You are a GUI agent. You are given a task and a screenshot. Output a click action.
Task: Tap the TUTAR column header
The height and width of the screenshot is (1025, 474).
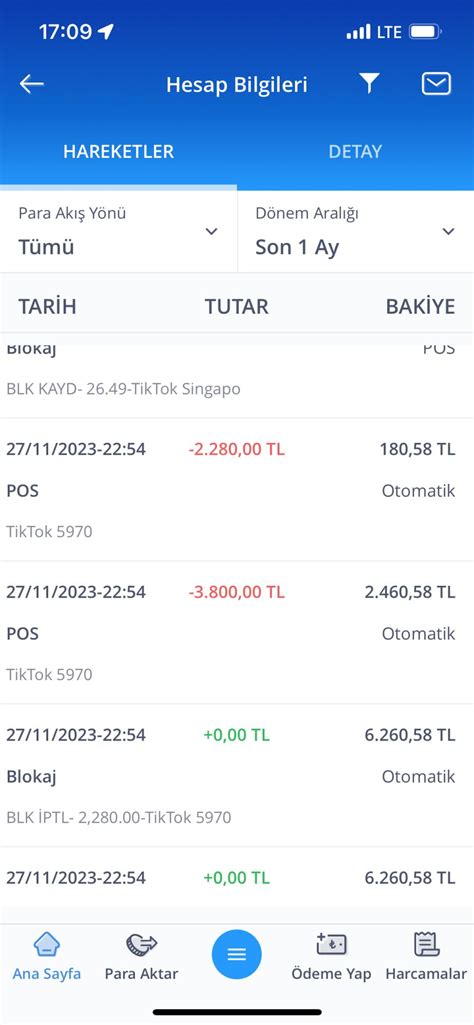click(x=237, y=306)
